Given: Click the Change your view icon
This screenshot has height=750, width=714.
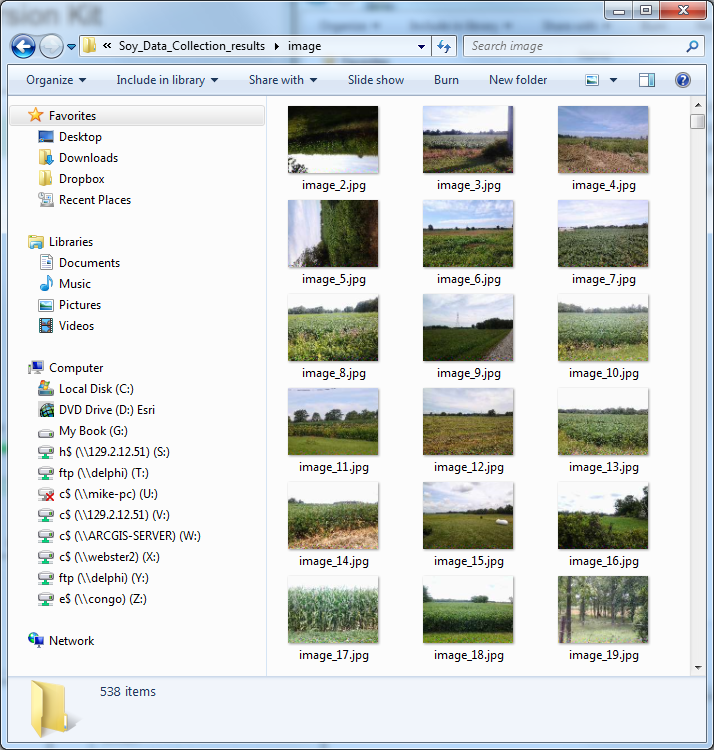Looking at the screenshot, I should 592,80.
